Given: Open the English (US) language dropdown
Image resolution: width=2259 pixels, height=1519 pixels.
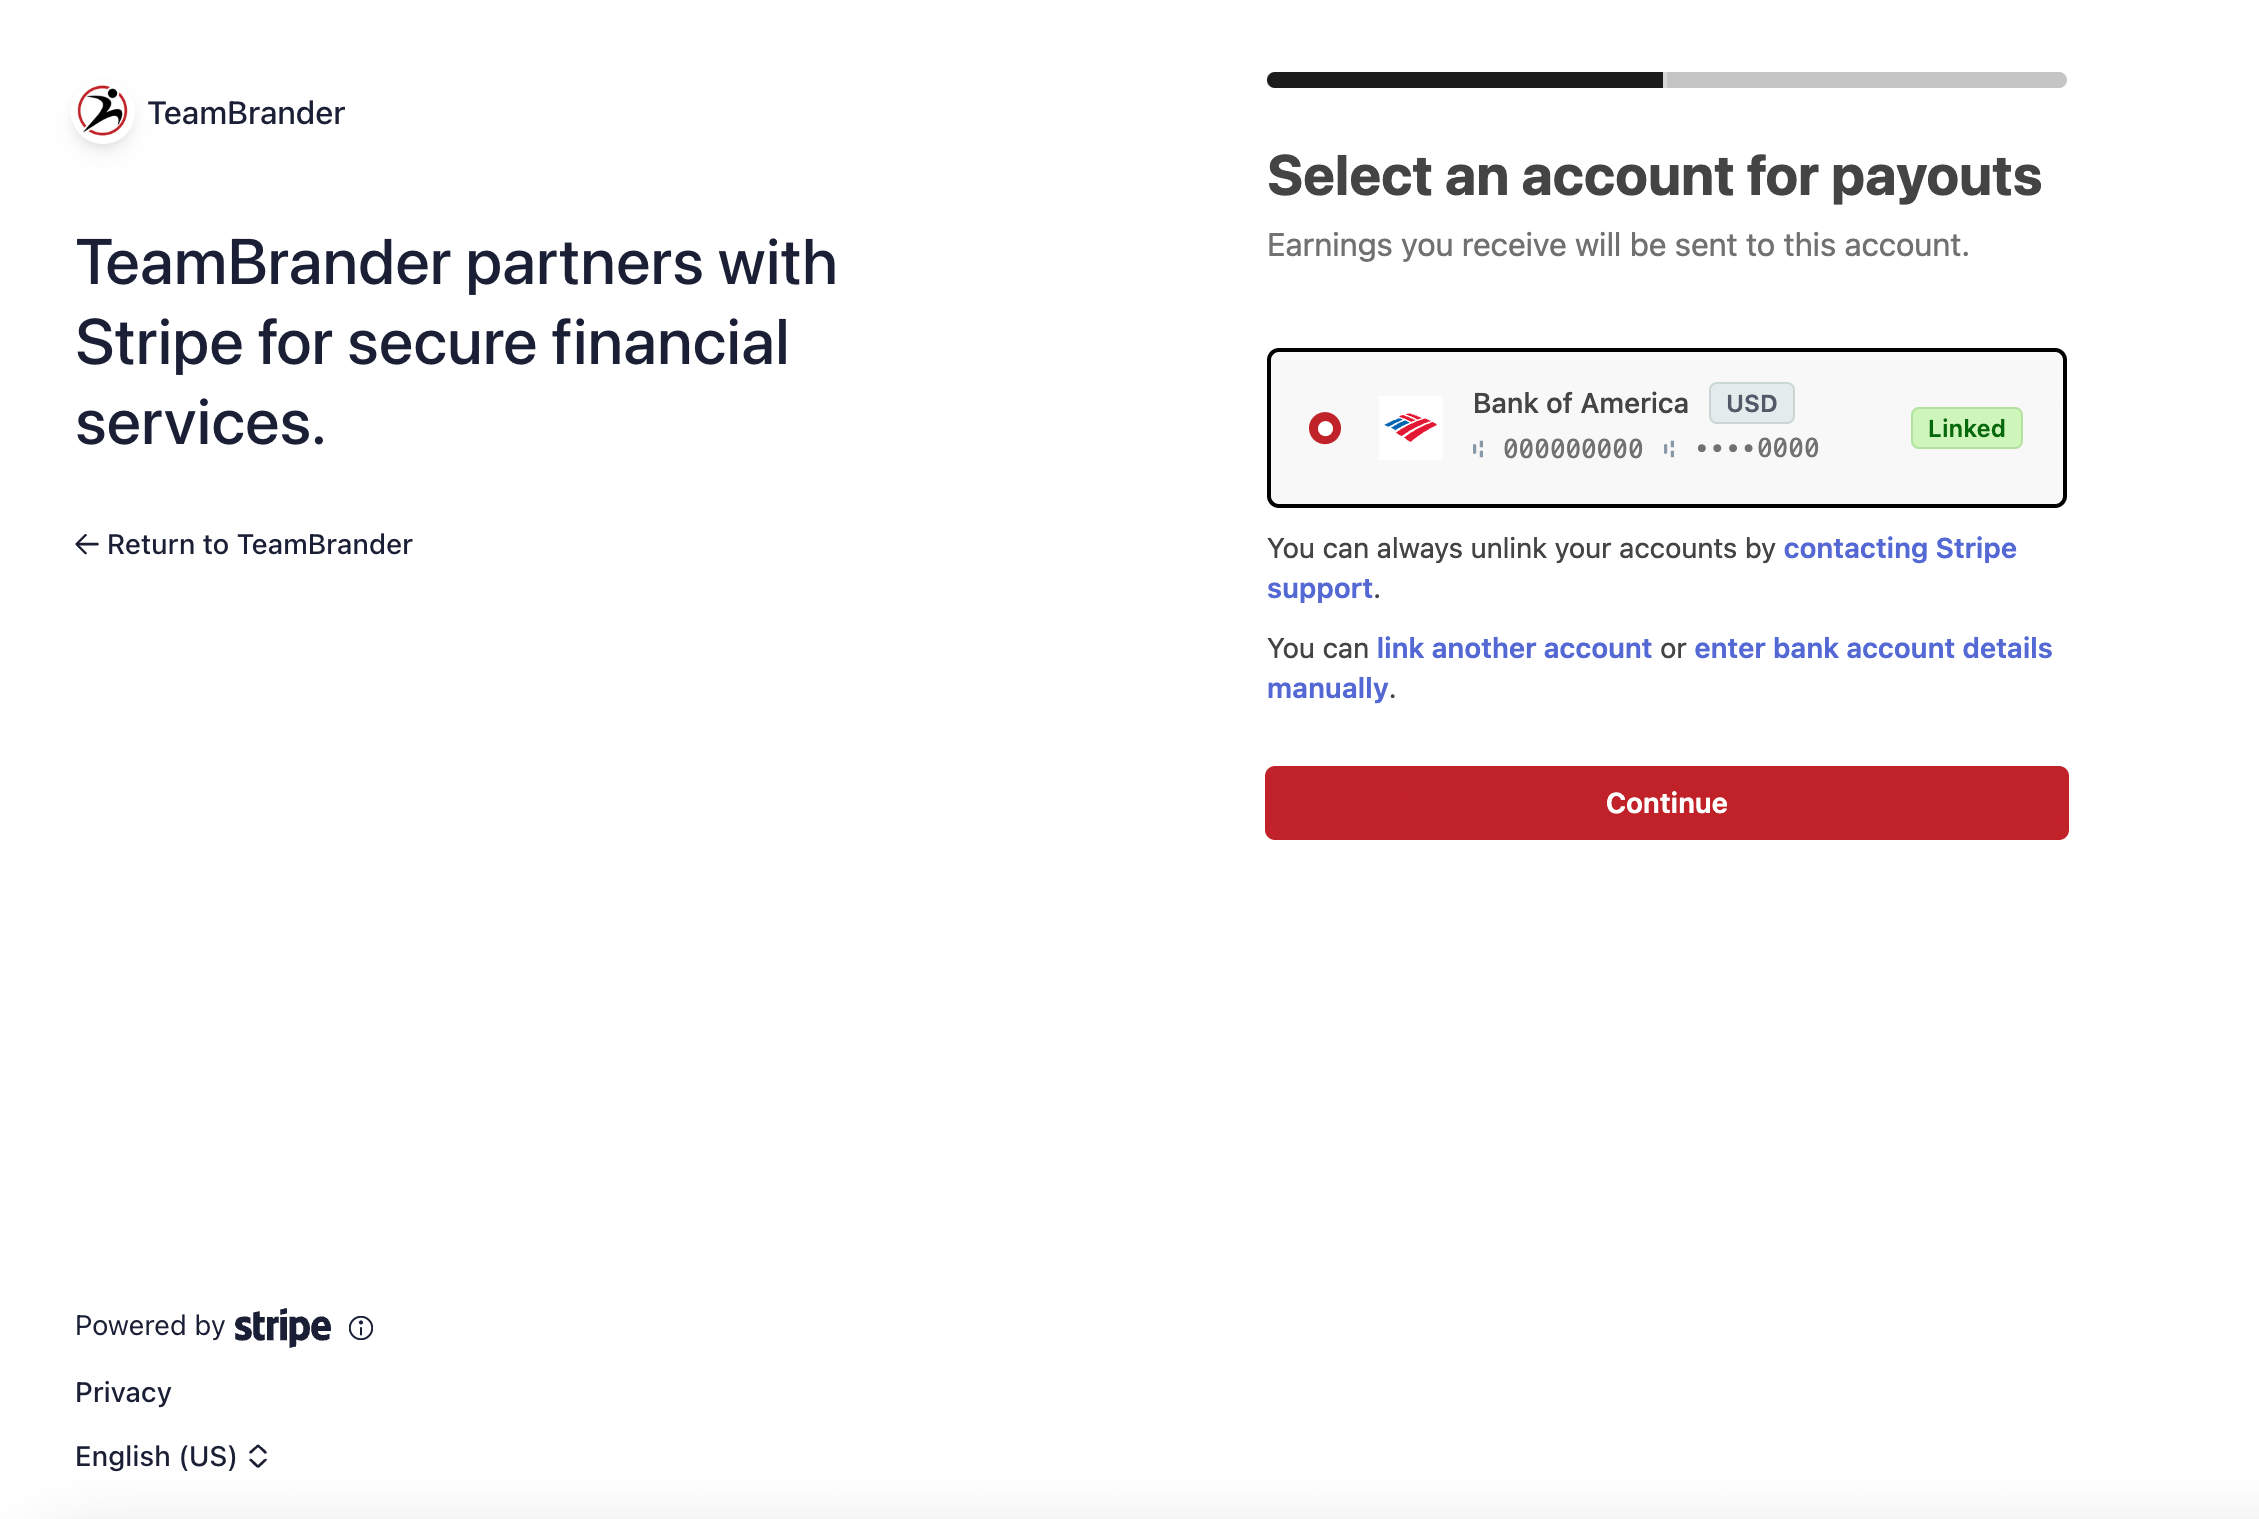Looking at the screenshot, I should (172, 1456).
